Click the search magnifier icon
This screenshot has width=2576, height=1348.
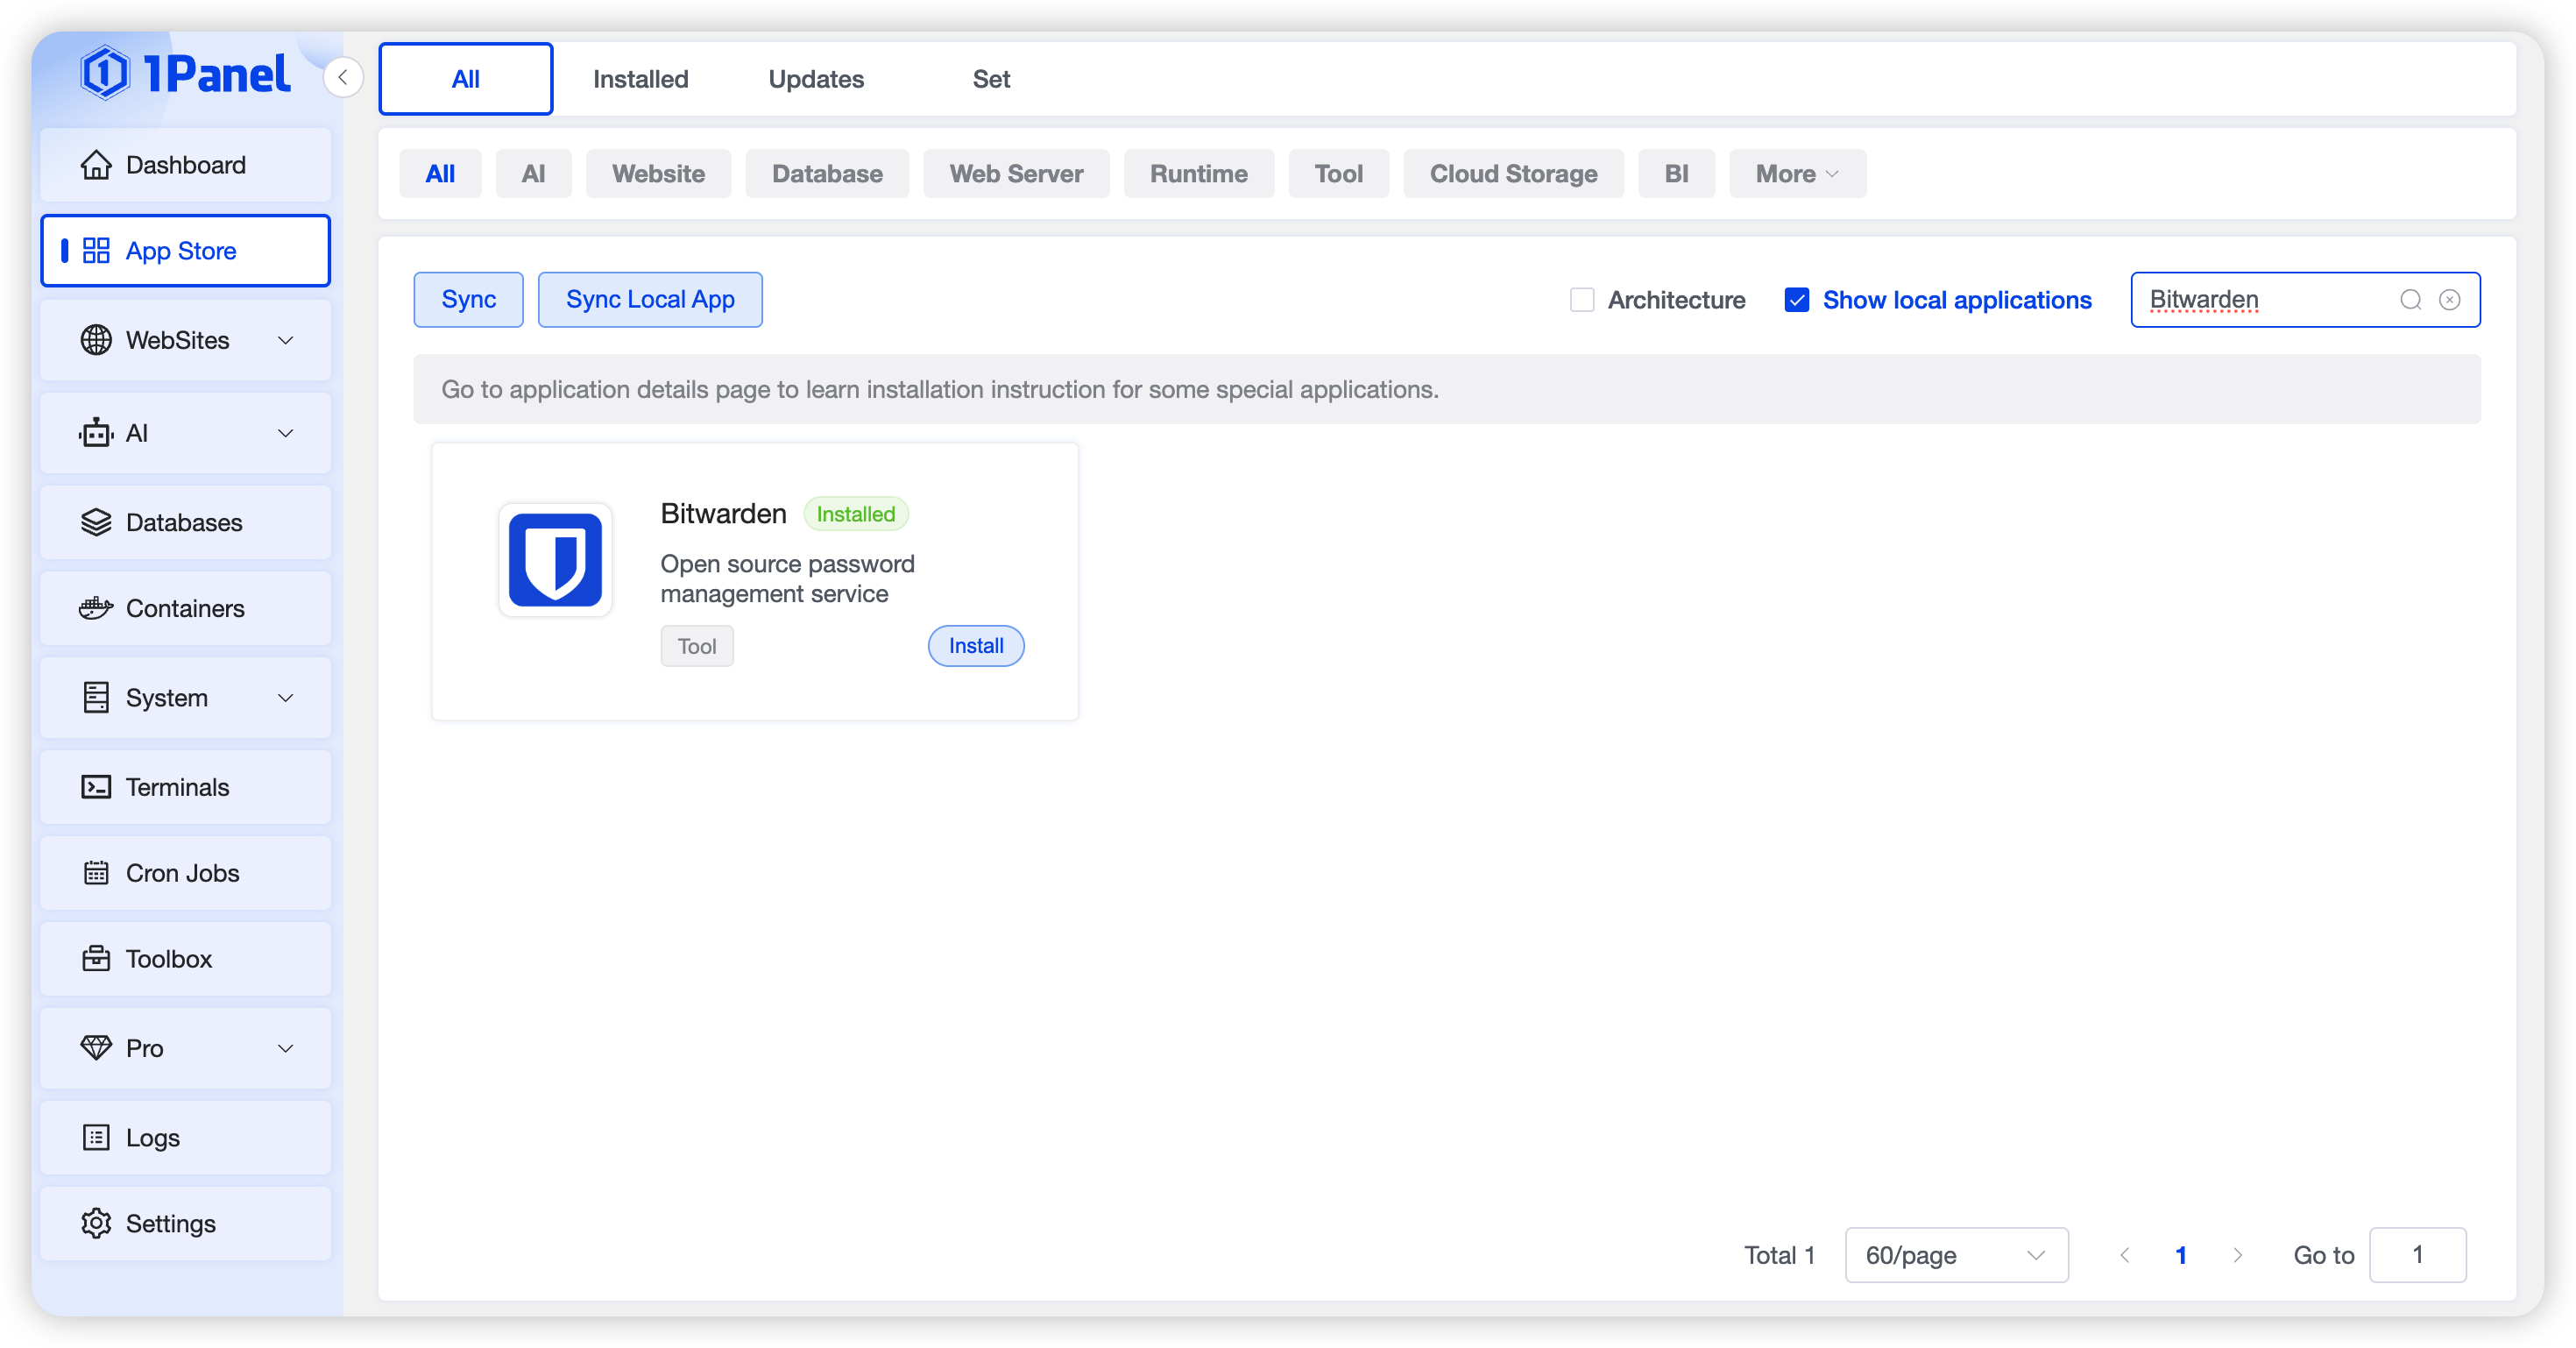pos(2410,300)
